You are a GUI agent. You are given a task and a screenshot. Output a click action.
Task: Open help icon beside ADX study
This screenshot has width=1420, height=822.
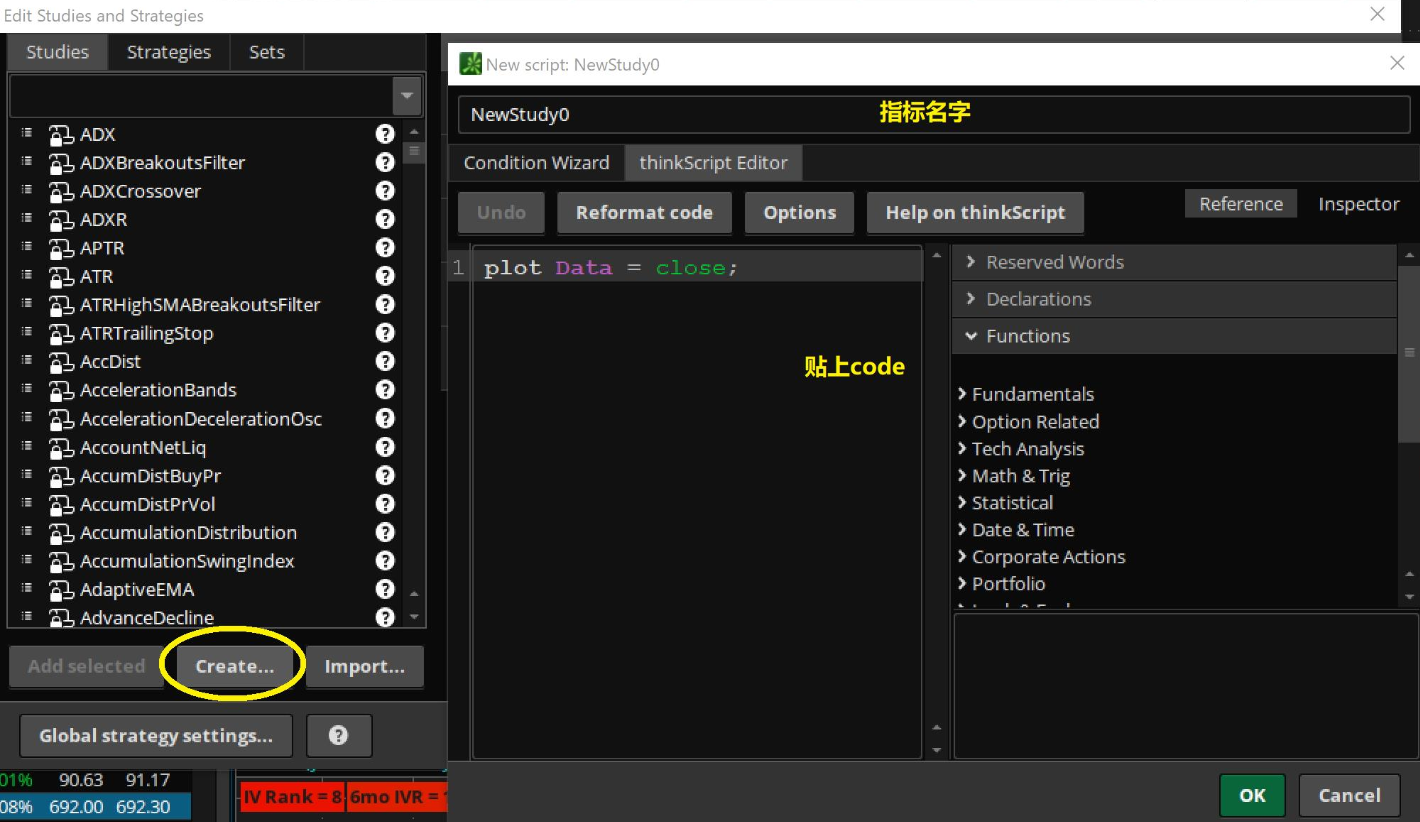(385, 134)
